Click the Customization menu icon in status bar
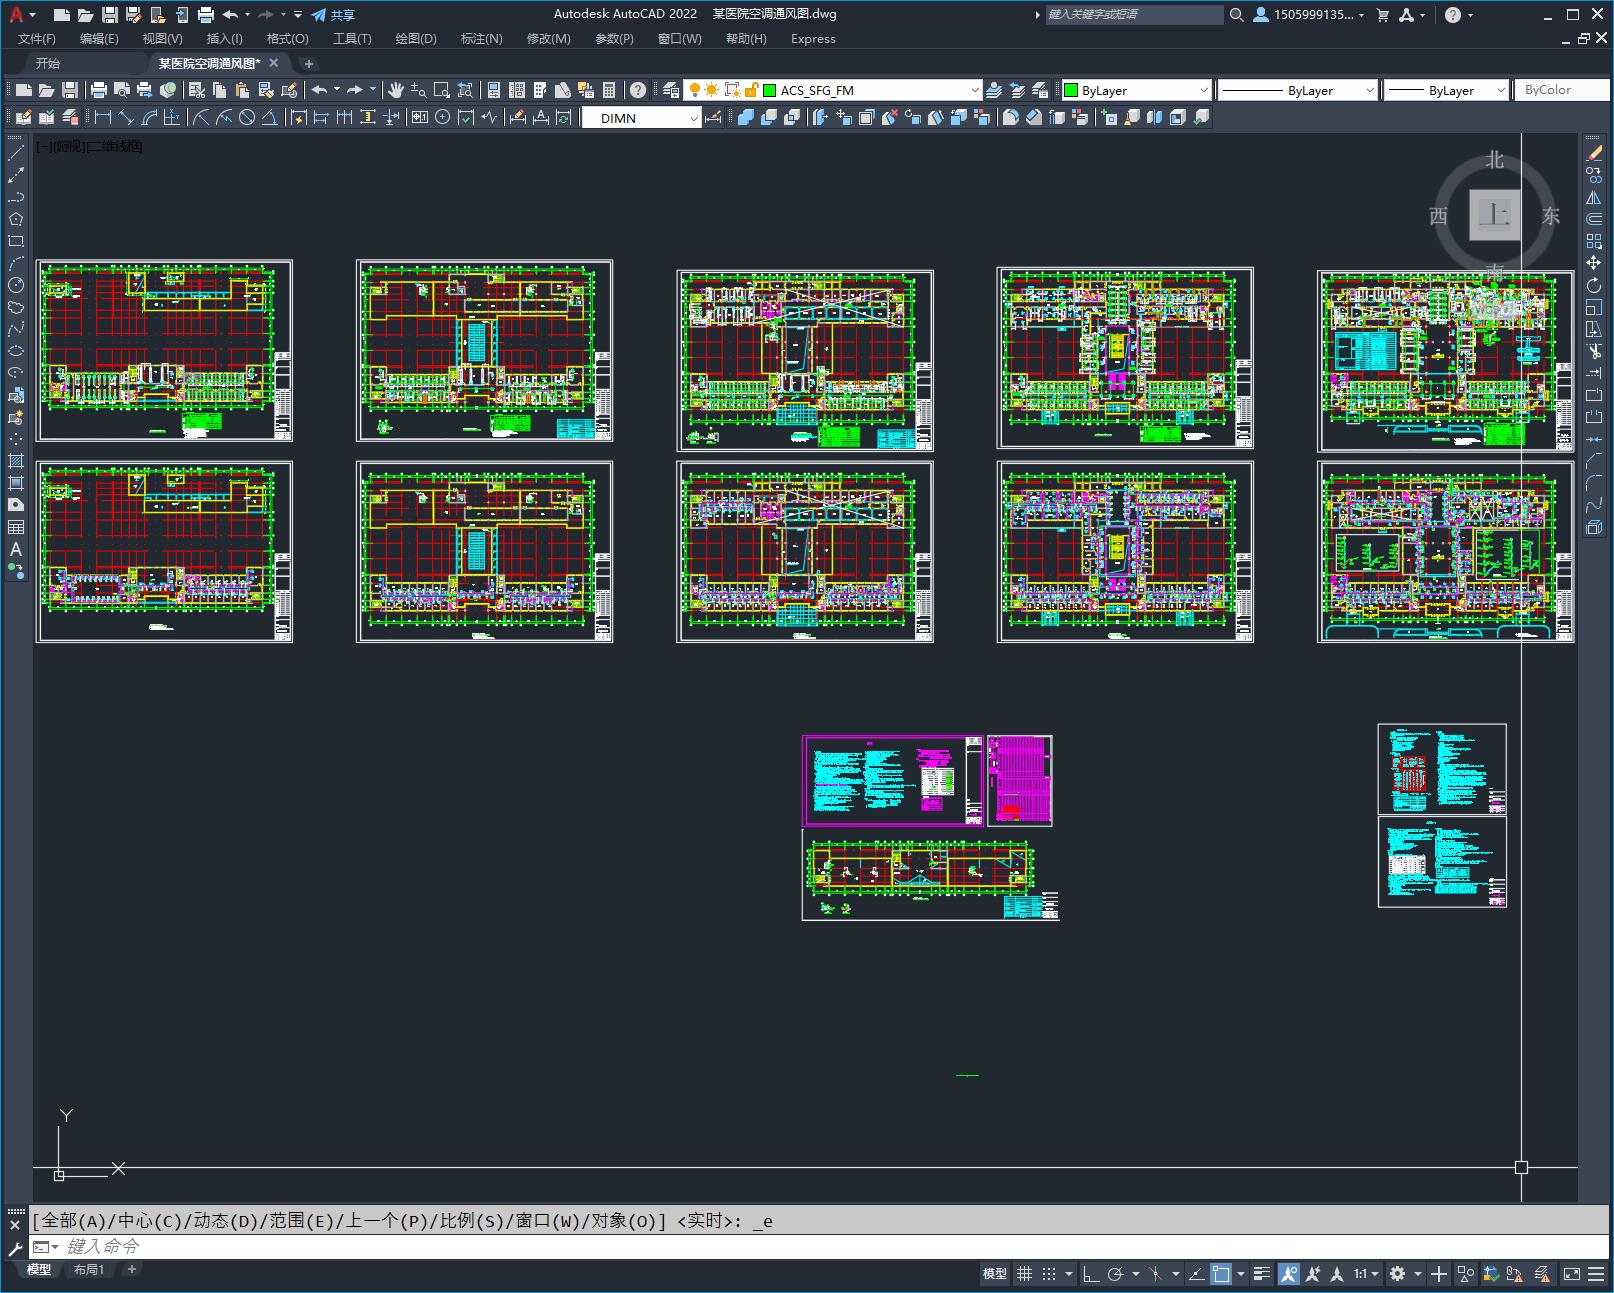 pyautogui.click(x=1596, y=1273)
